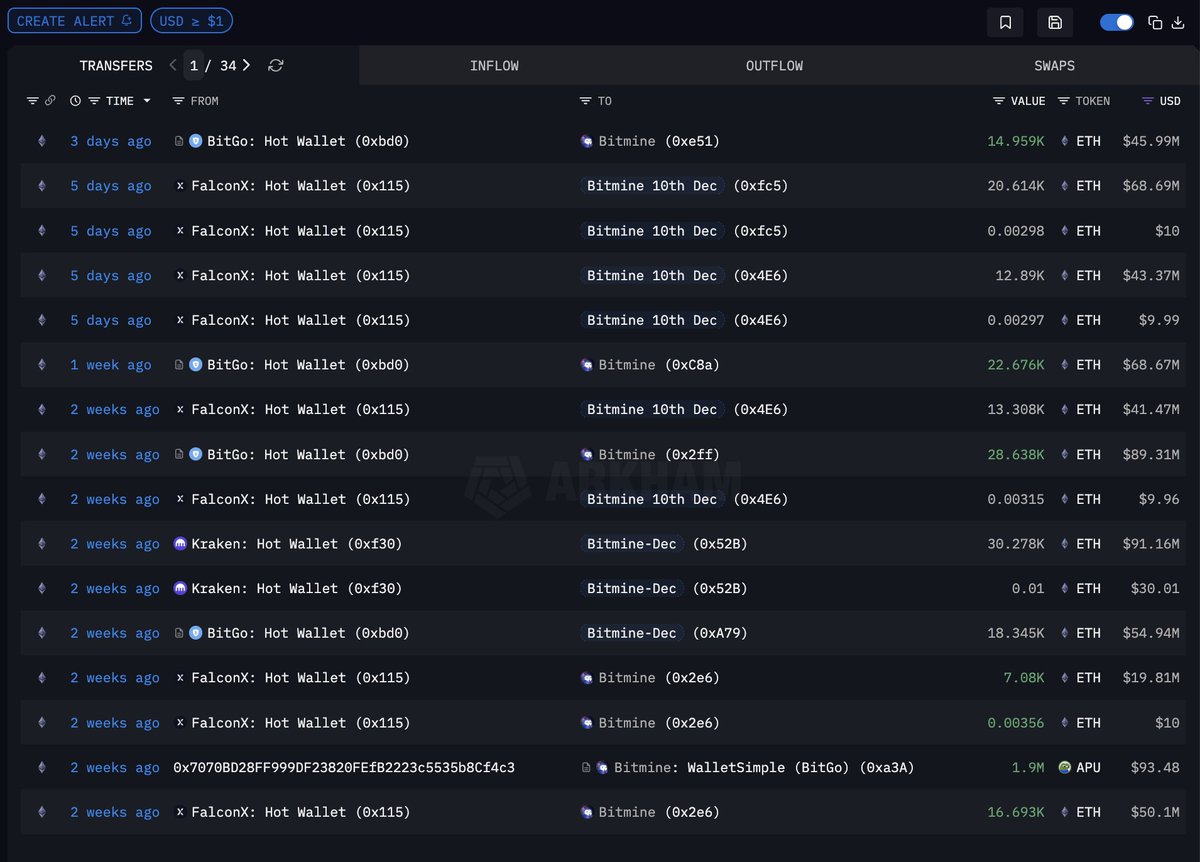Click the $50.1M USD amount

click(1155, 812)
